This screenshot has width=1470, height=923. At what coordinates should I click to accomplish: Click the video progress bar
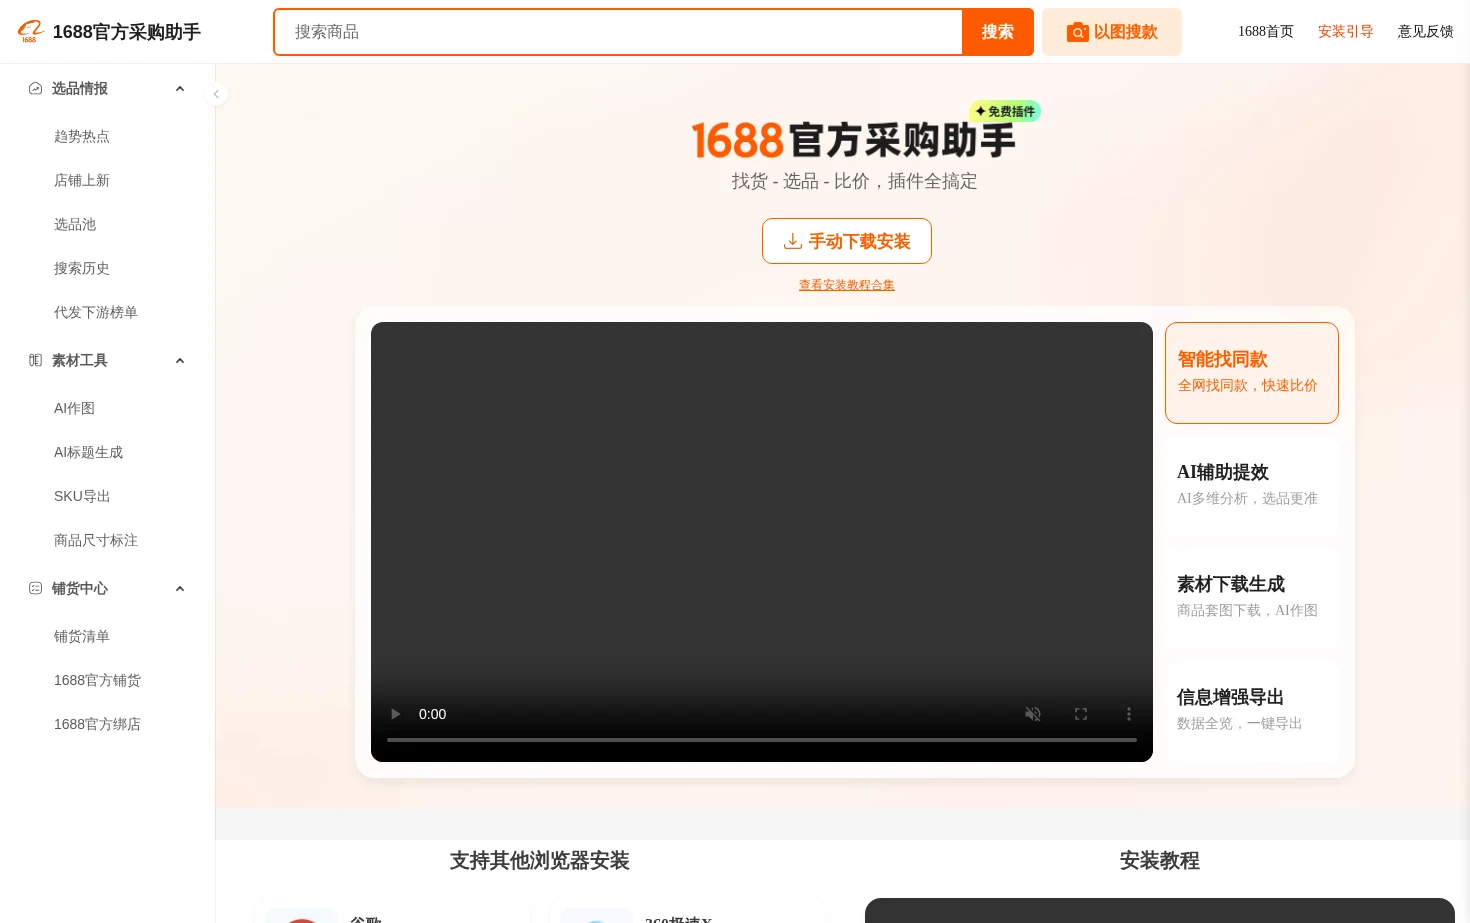(x=762, y=740)
